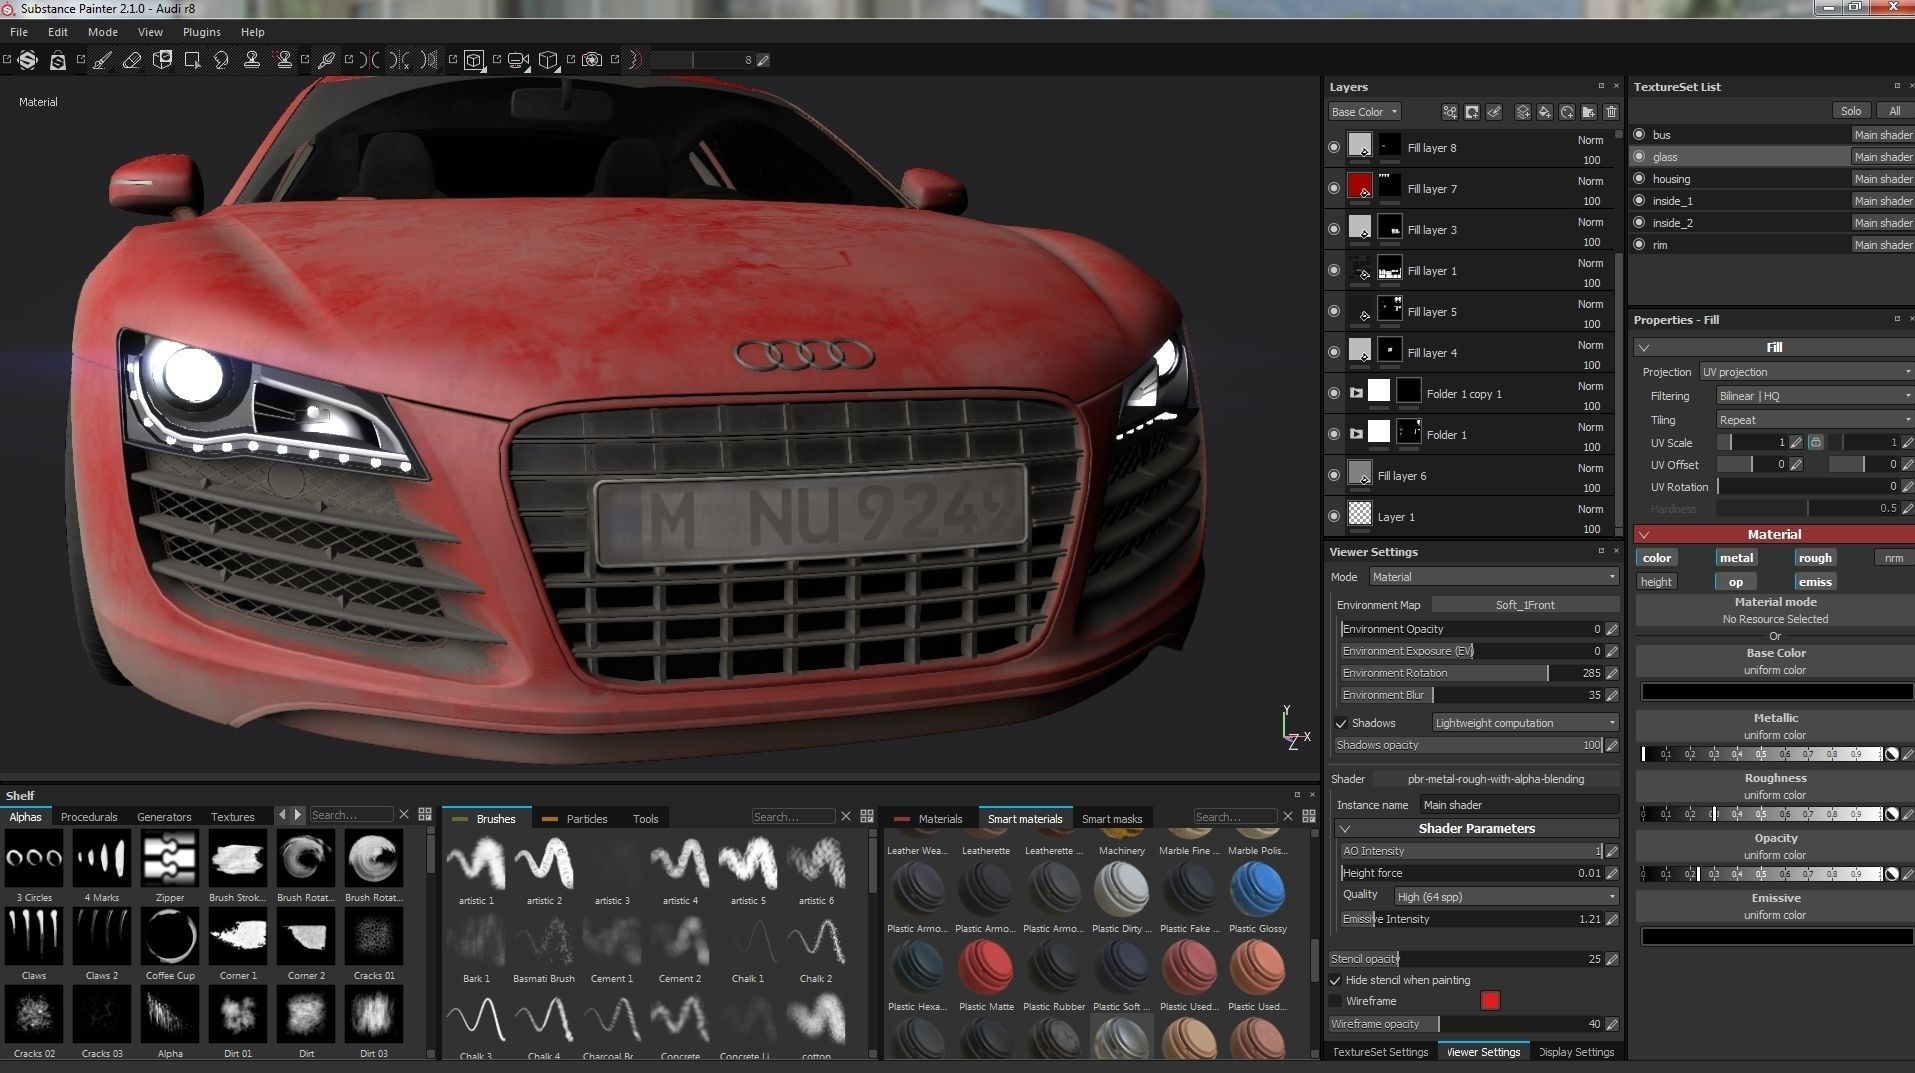Click the Soft_1Front environment map button
The width and height of the screenshot is (1915, 1073).
tap(1525, 605)
